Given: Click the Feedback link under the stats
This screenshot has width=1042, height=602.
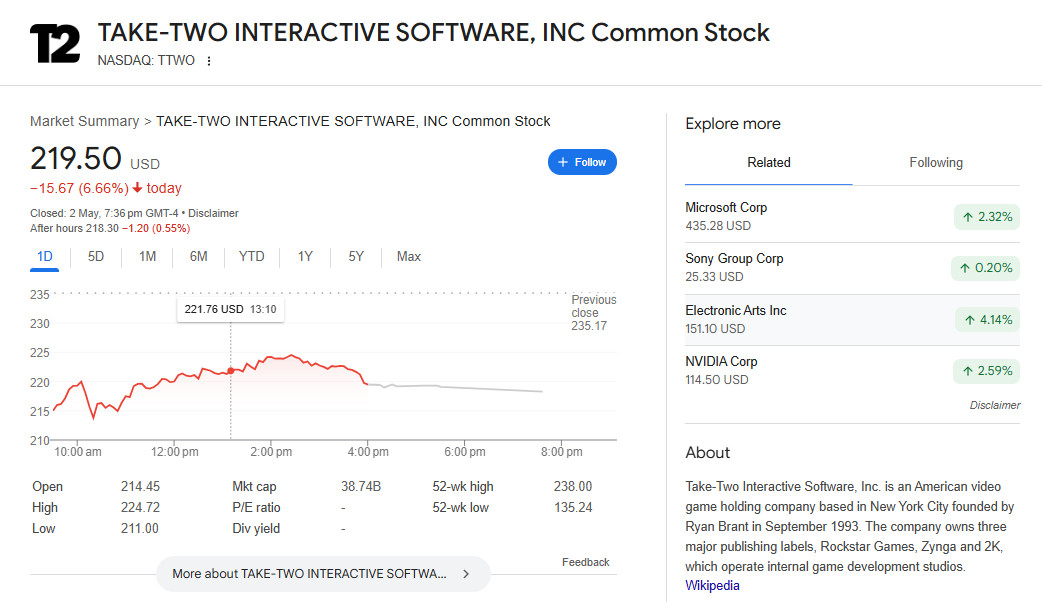Looking at the screenshot, I should pyautogui.click(x=585, y=563).
